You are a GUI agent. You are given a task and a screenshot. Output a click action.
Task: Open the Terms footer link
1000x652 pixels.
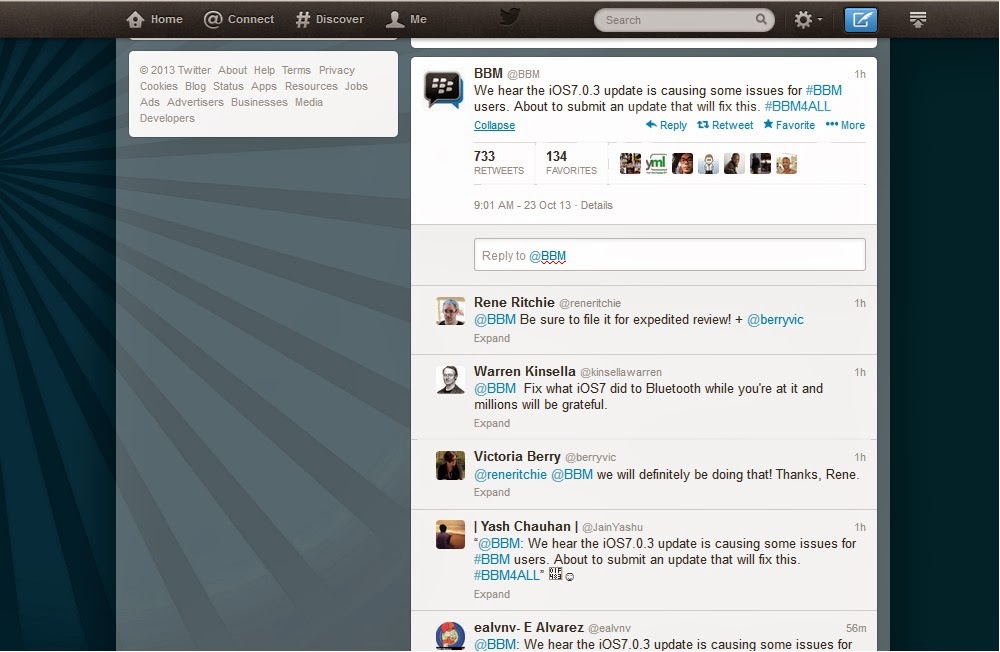(296, 70)
